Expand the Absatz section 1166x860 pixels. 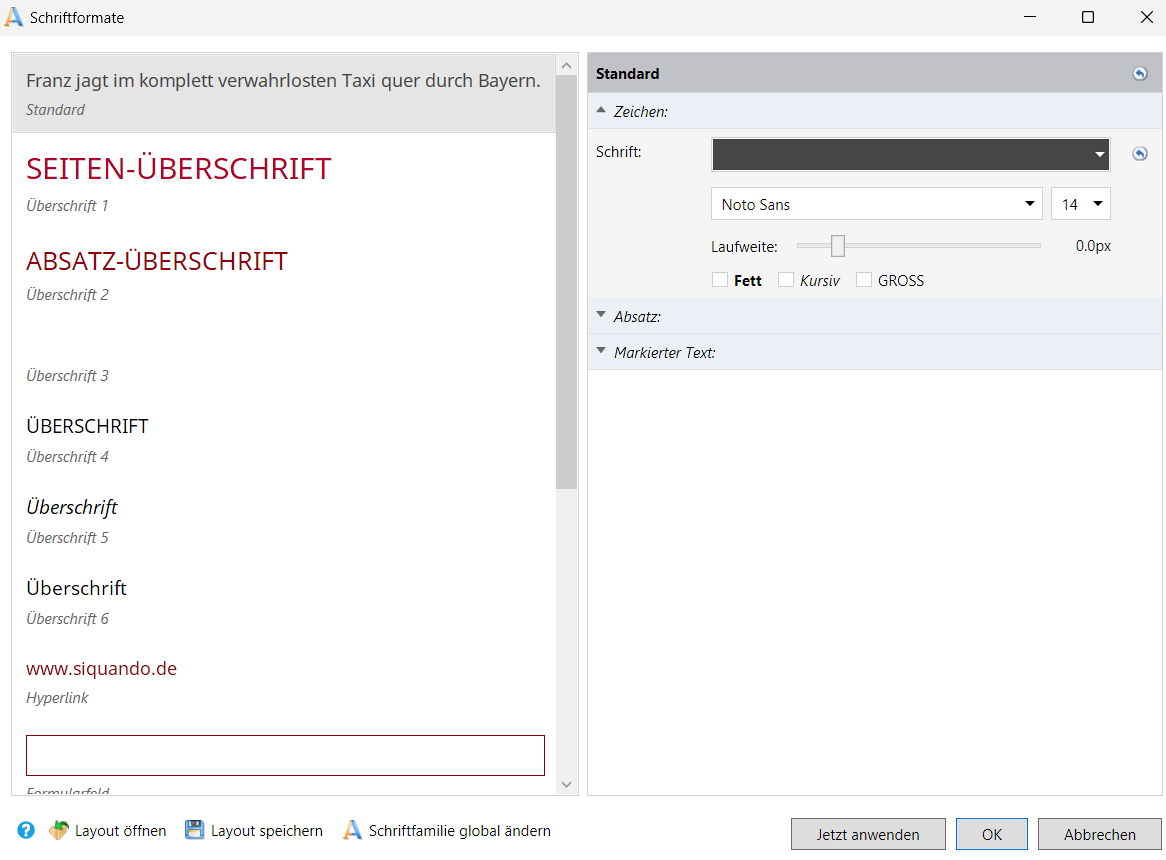602,315
